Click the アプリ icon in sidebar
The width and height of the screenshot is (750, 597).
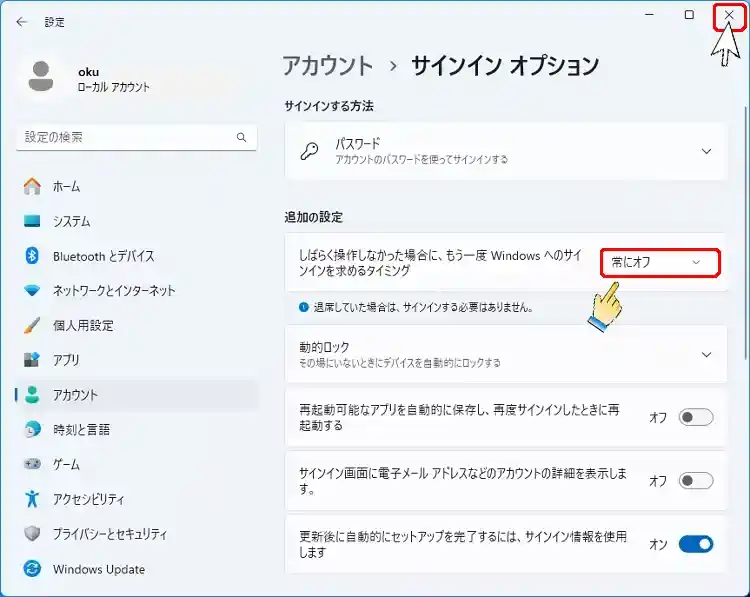tap(32, 360)
